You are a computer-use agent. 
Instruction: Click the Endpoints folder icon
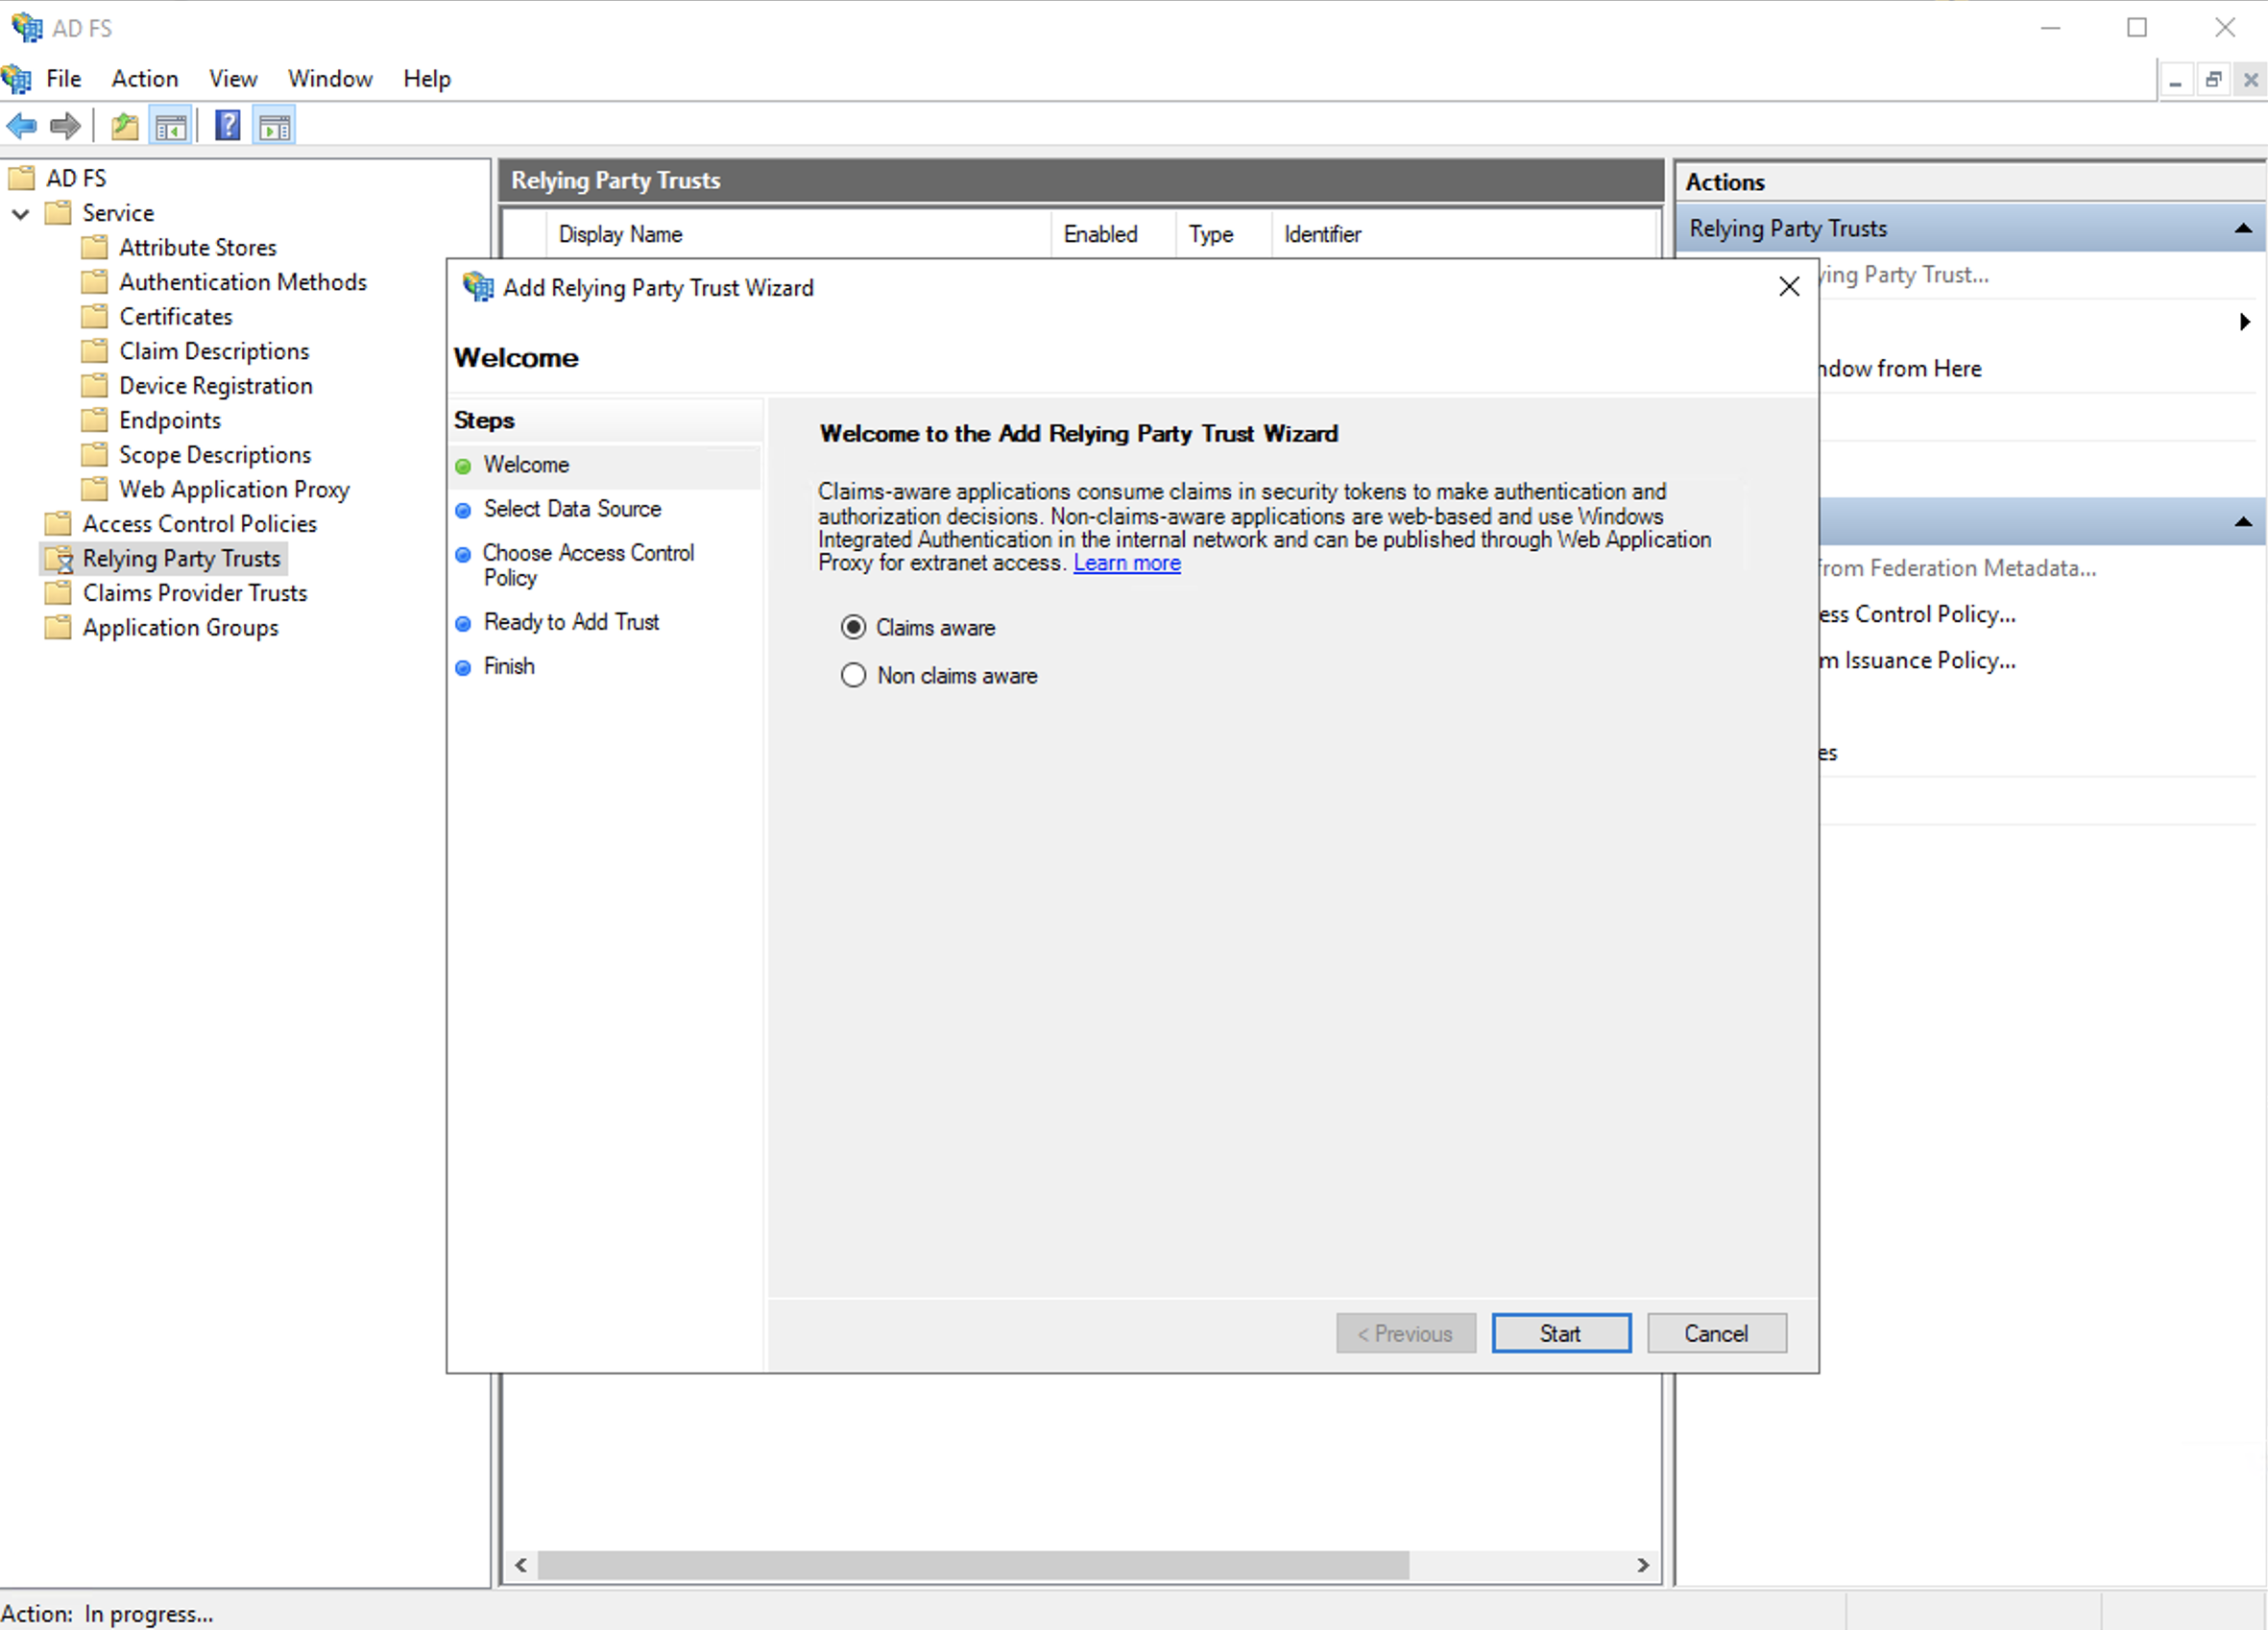click(x=95, y=420)
